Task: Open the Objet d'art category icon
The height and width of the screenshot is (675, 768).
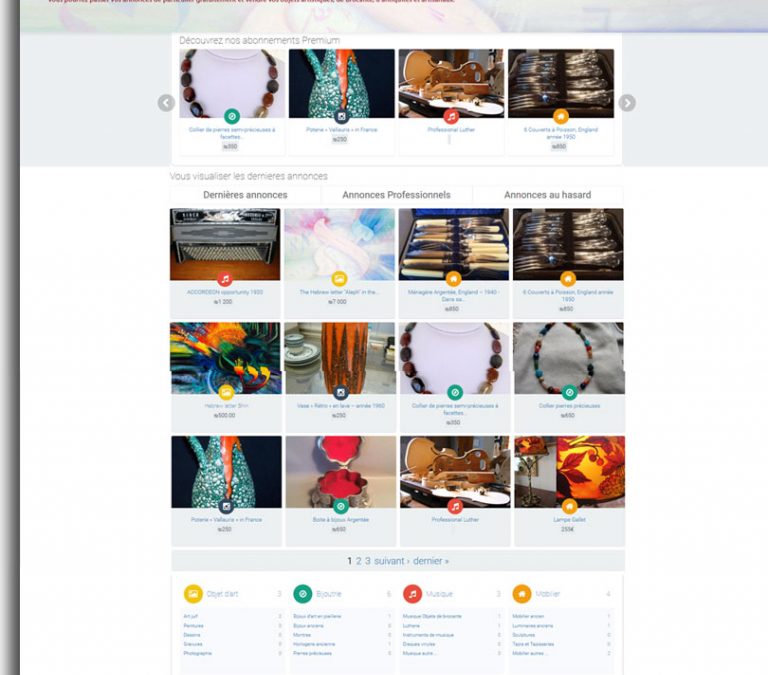Action: click(193, 594)
